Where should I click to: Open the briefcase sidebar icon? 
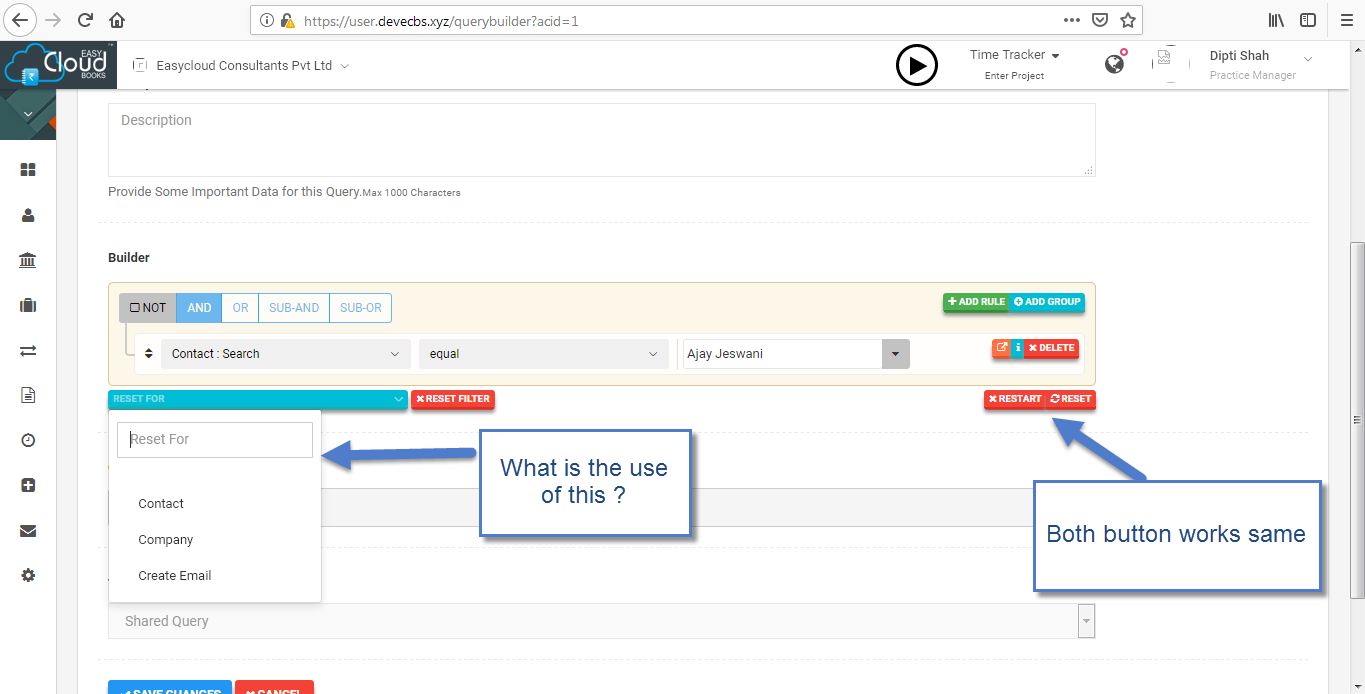pyautogui.click(x=28, y=305)
